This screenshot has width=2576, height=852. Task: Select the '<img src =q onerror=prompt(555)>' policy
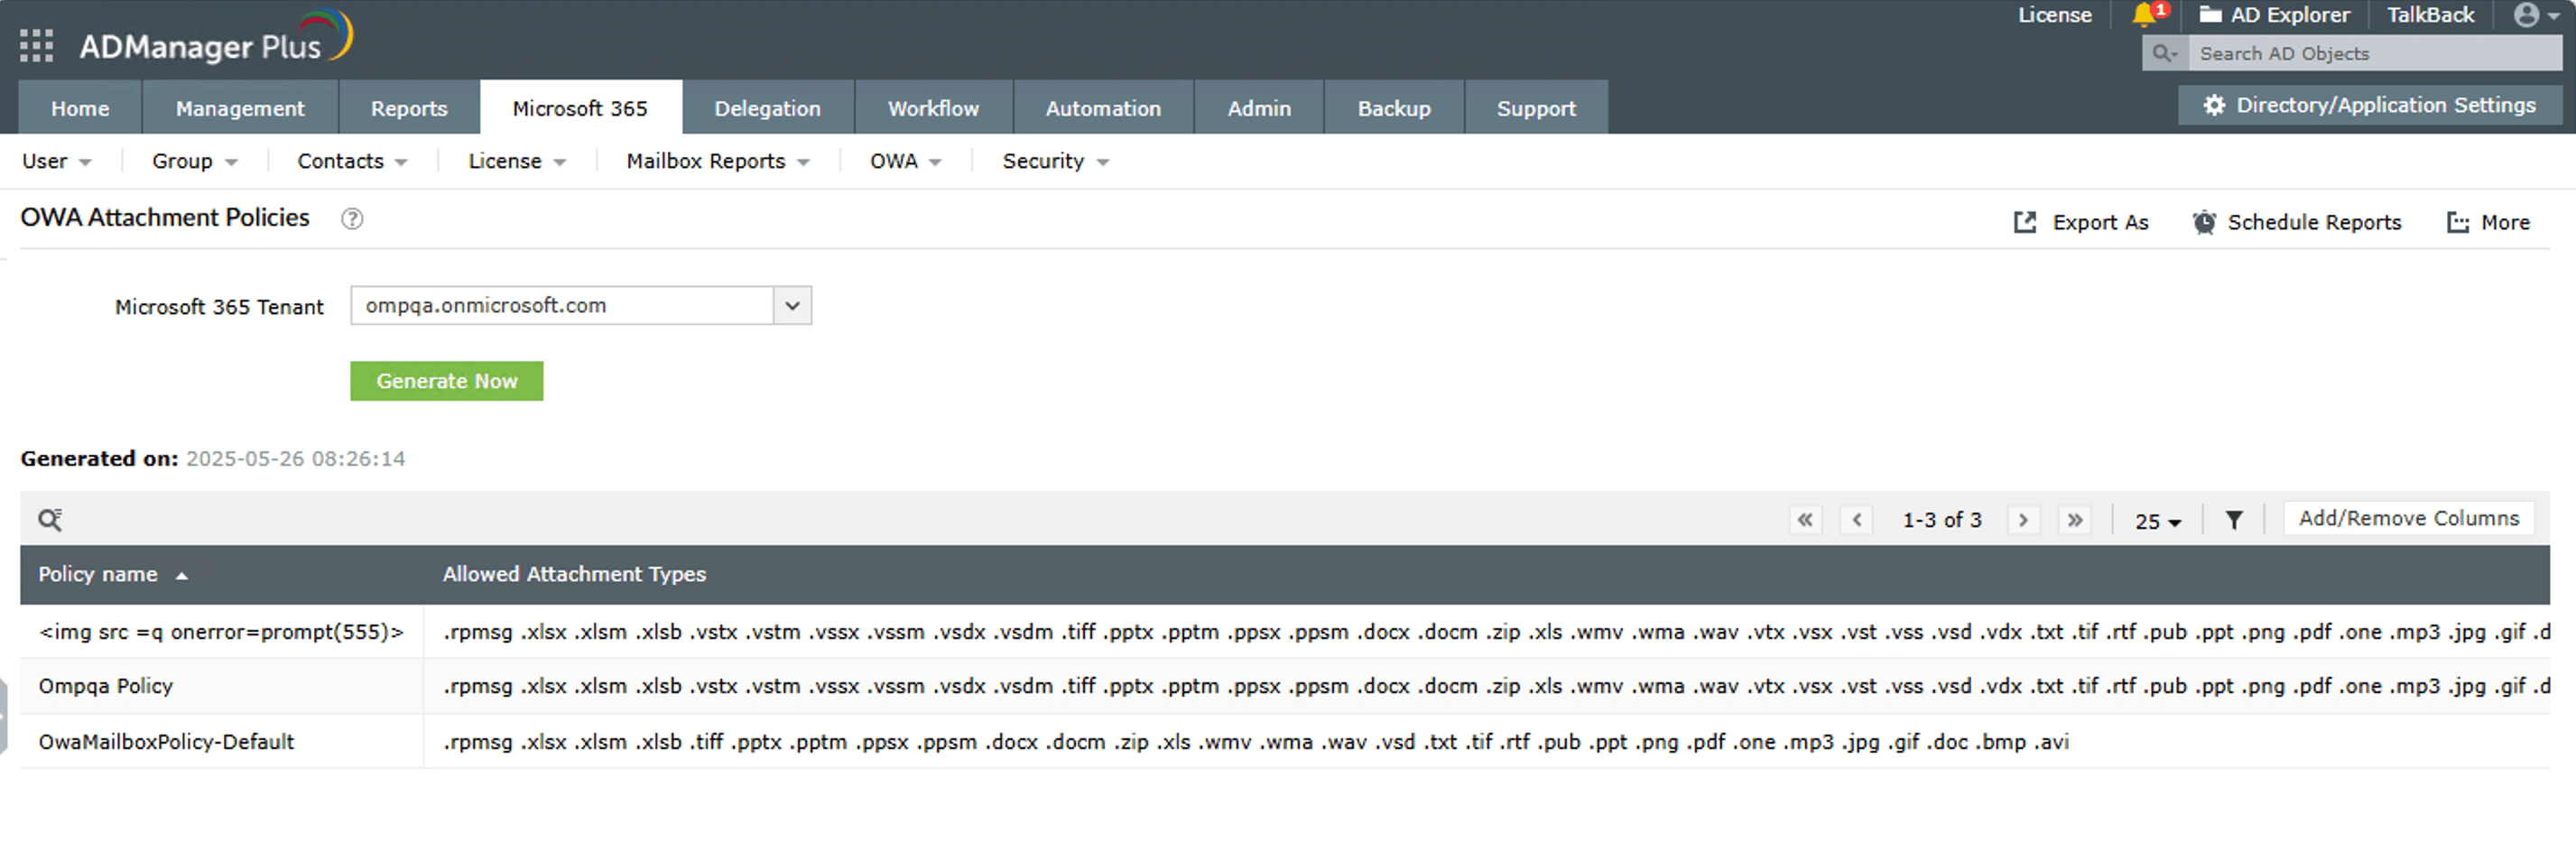pyautogui.click(x=221, y=632)
